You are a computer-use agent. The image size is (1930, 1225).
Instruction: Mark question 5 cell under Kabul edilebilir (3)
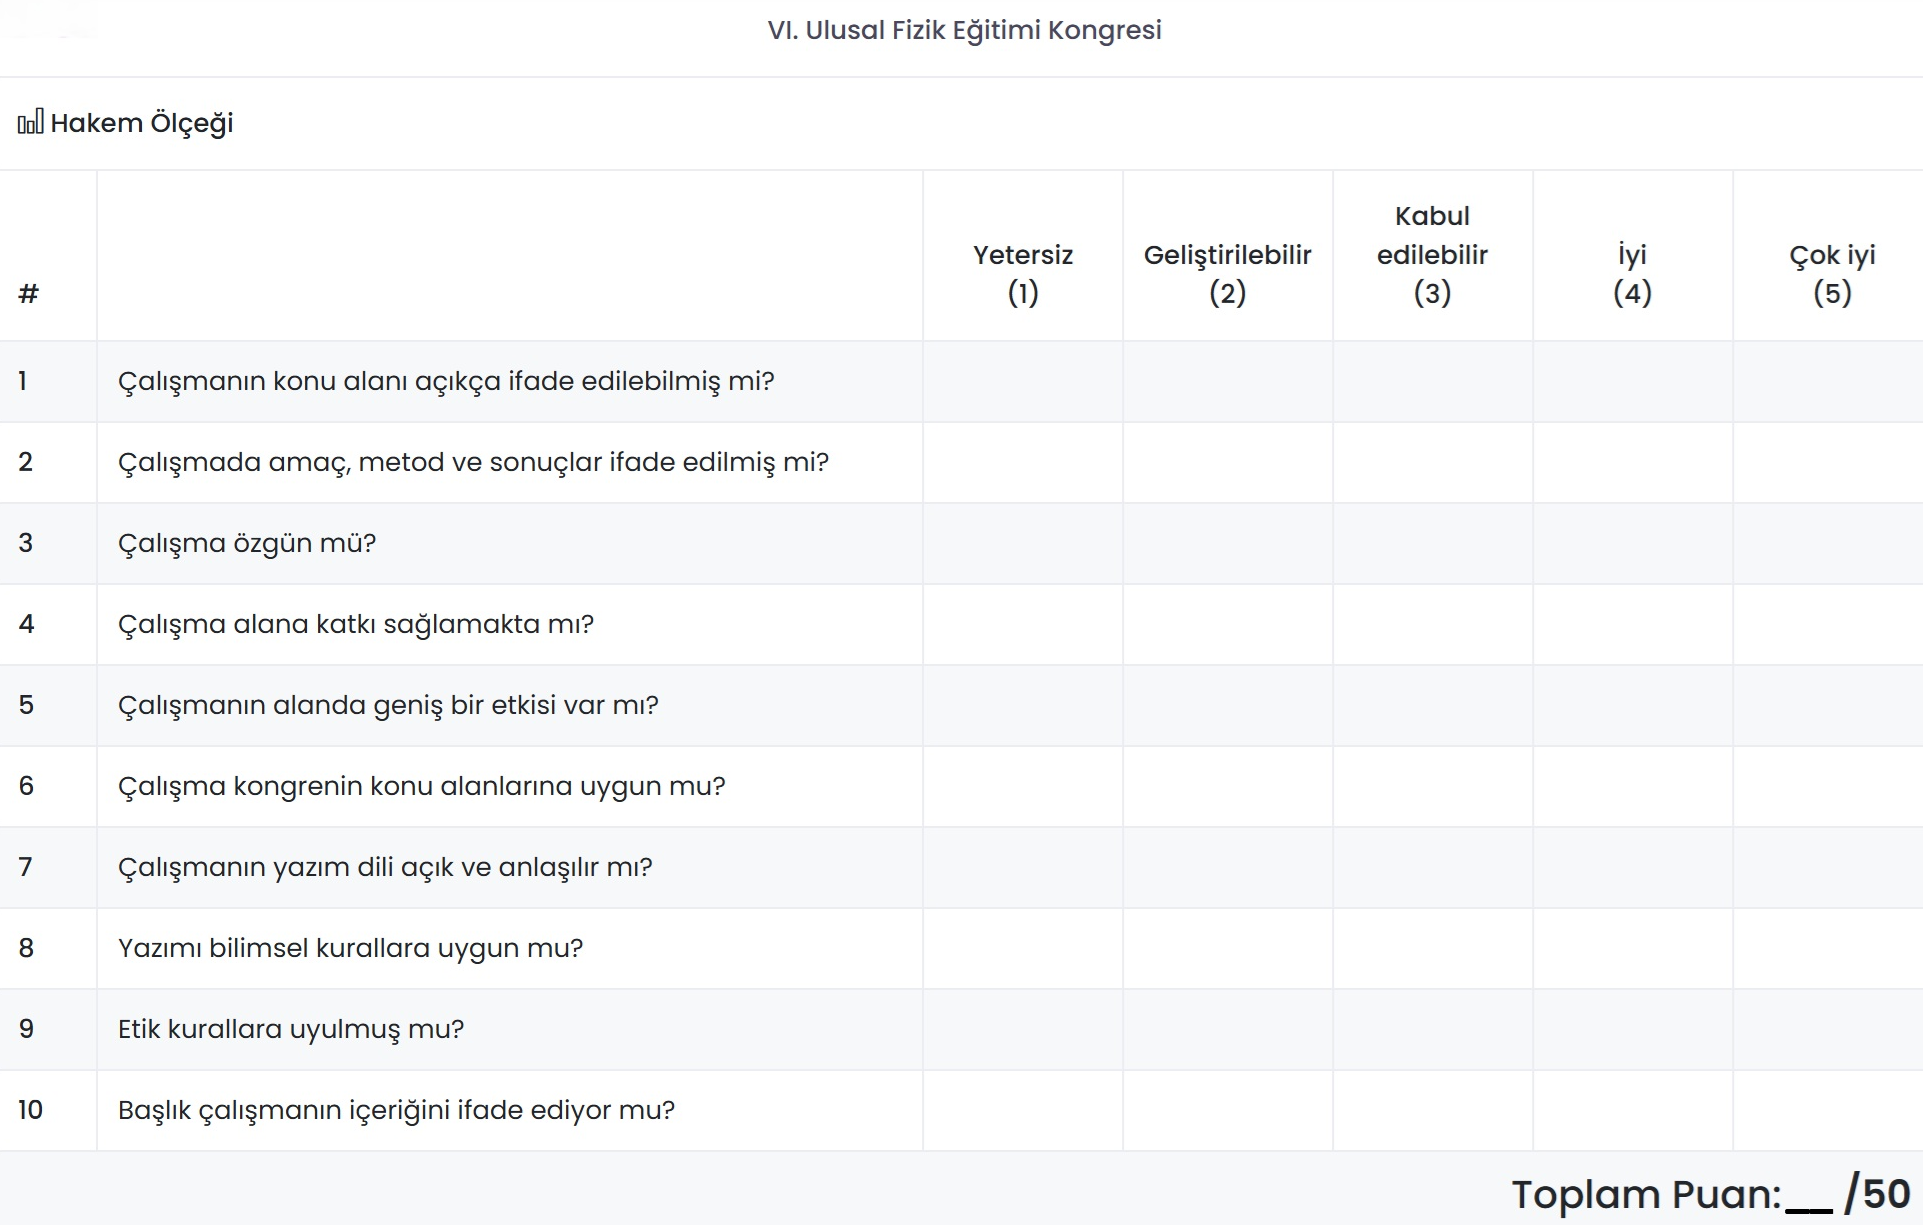1432,705
